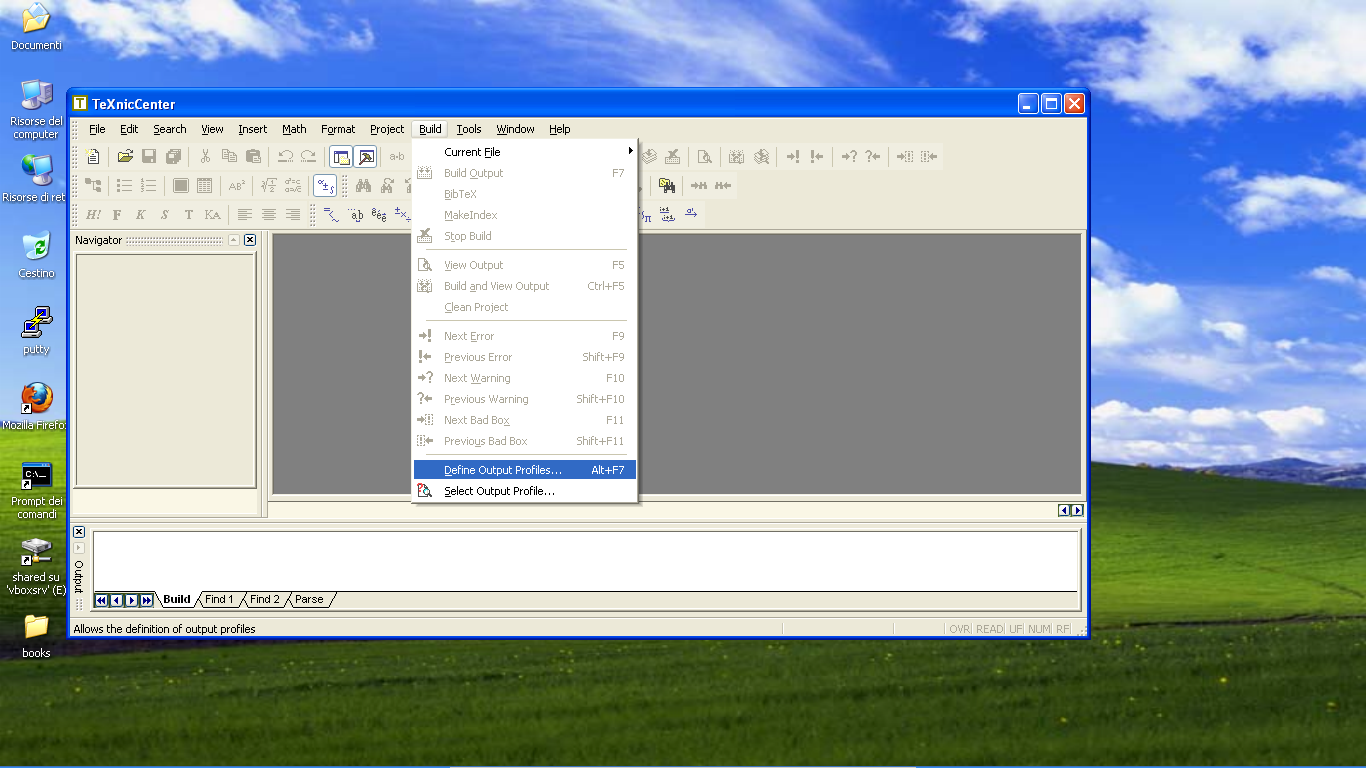Open the Math menu
Viewport: 1366px width, 768px height.
[294, 129]
